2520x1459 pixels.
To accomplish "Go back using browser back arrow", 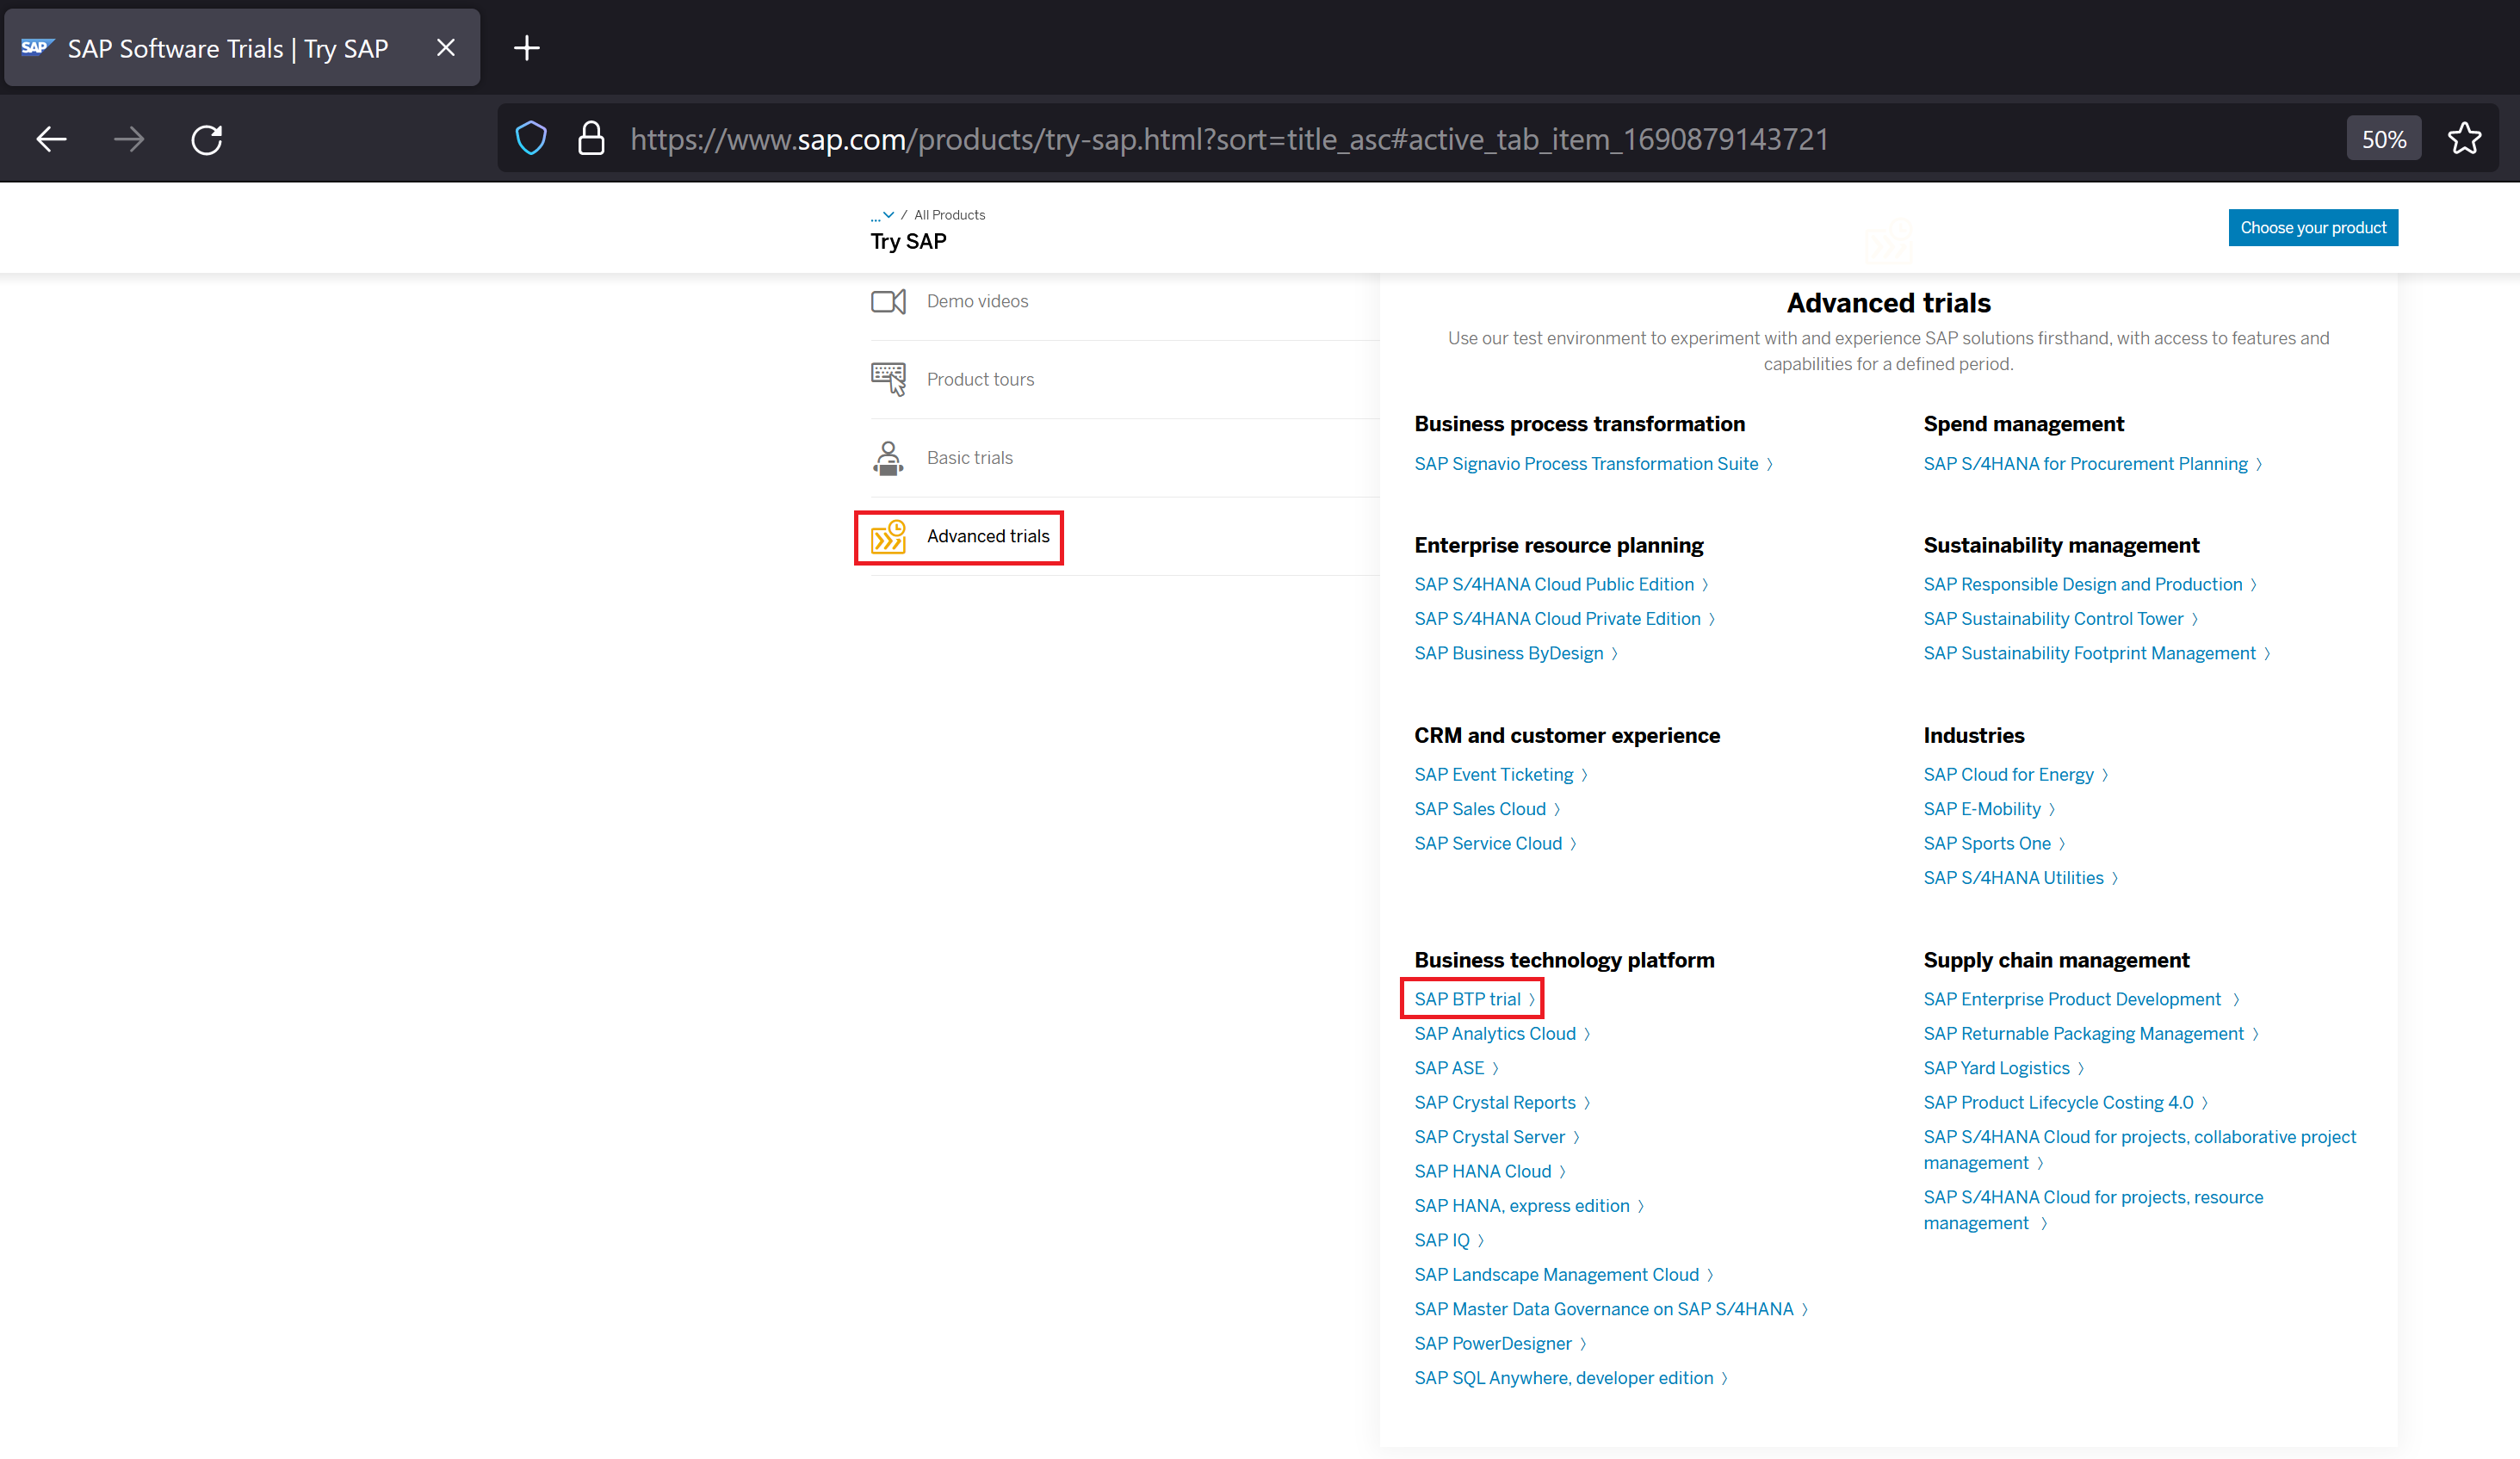I will coord(51,139).
